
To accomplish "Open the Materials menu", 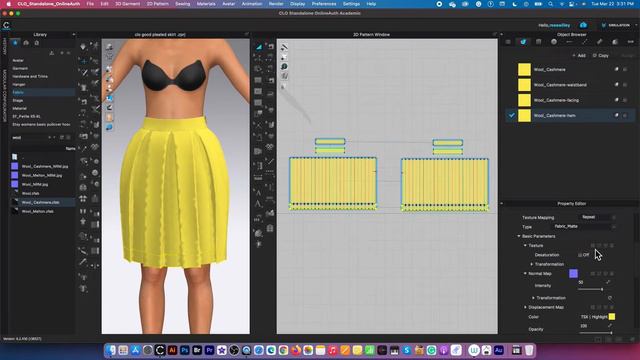I will point(206,4).
